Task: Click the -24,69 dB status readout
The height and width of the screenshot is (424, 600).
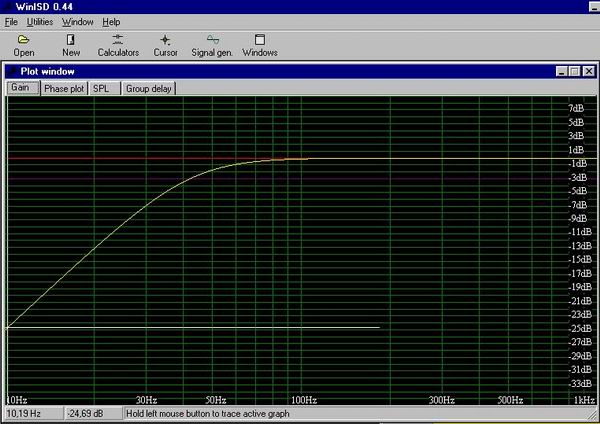Action: 93,414
